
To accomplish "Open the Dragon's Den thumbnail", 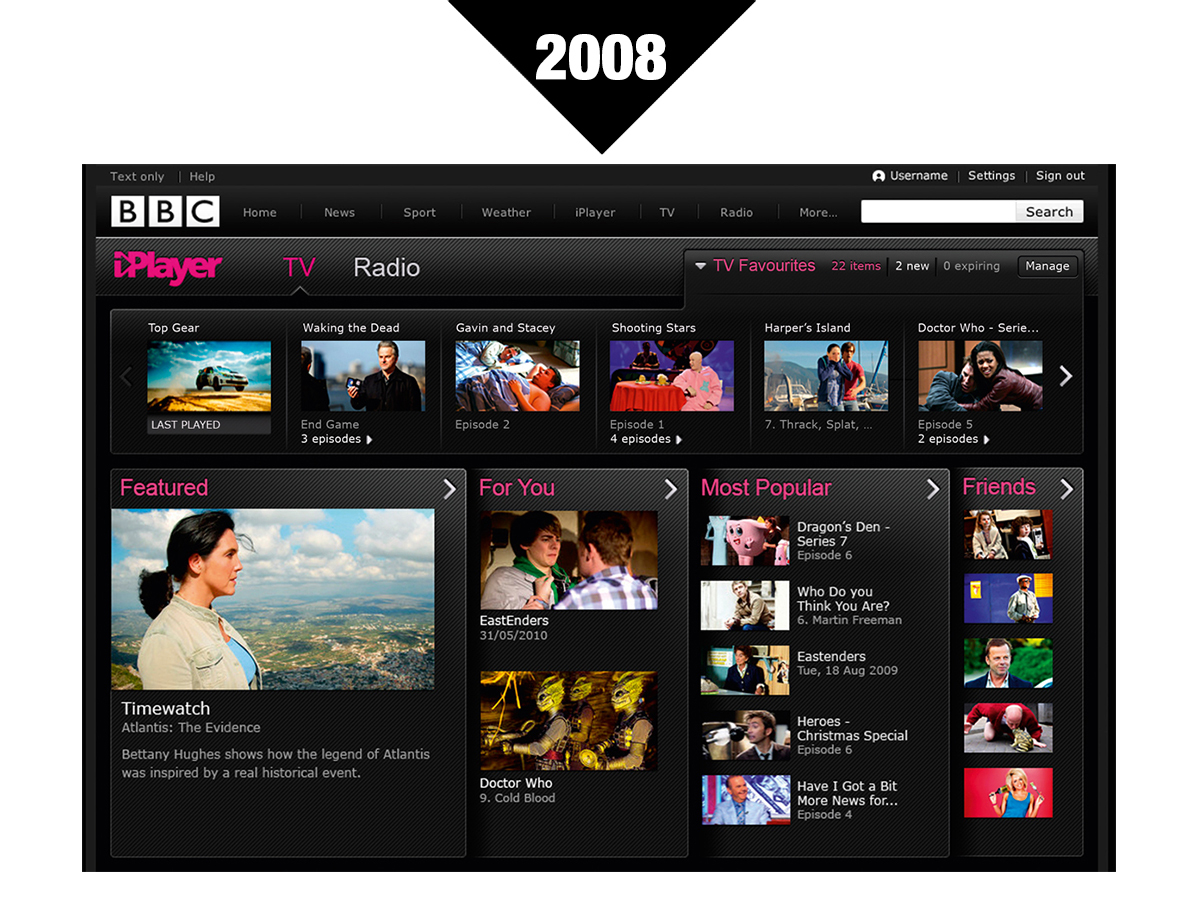I will 745,541.
